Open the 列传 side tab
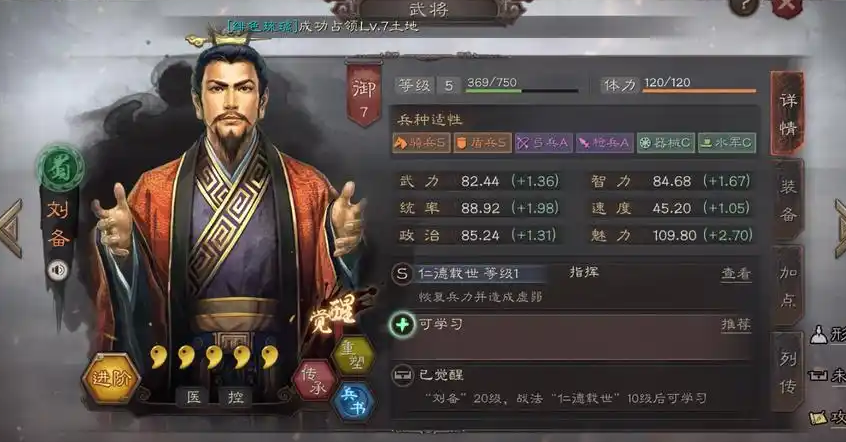 (x=788, y=372)
